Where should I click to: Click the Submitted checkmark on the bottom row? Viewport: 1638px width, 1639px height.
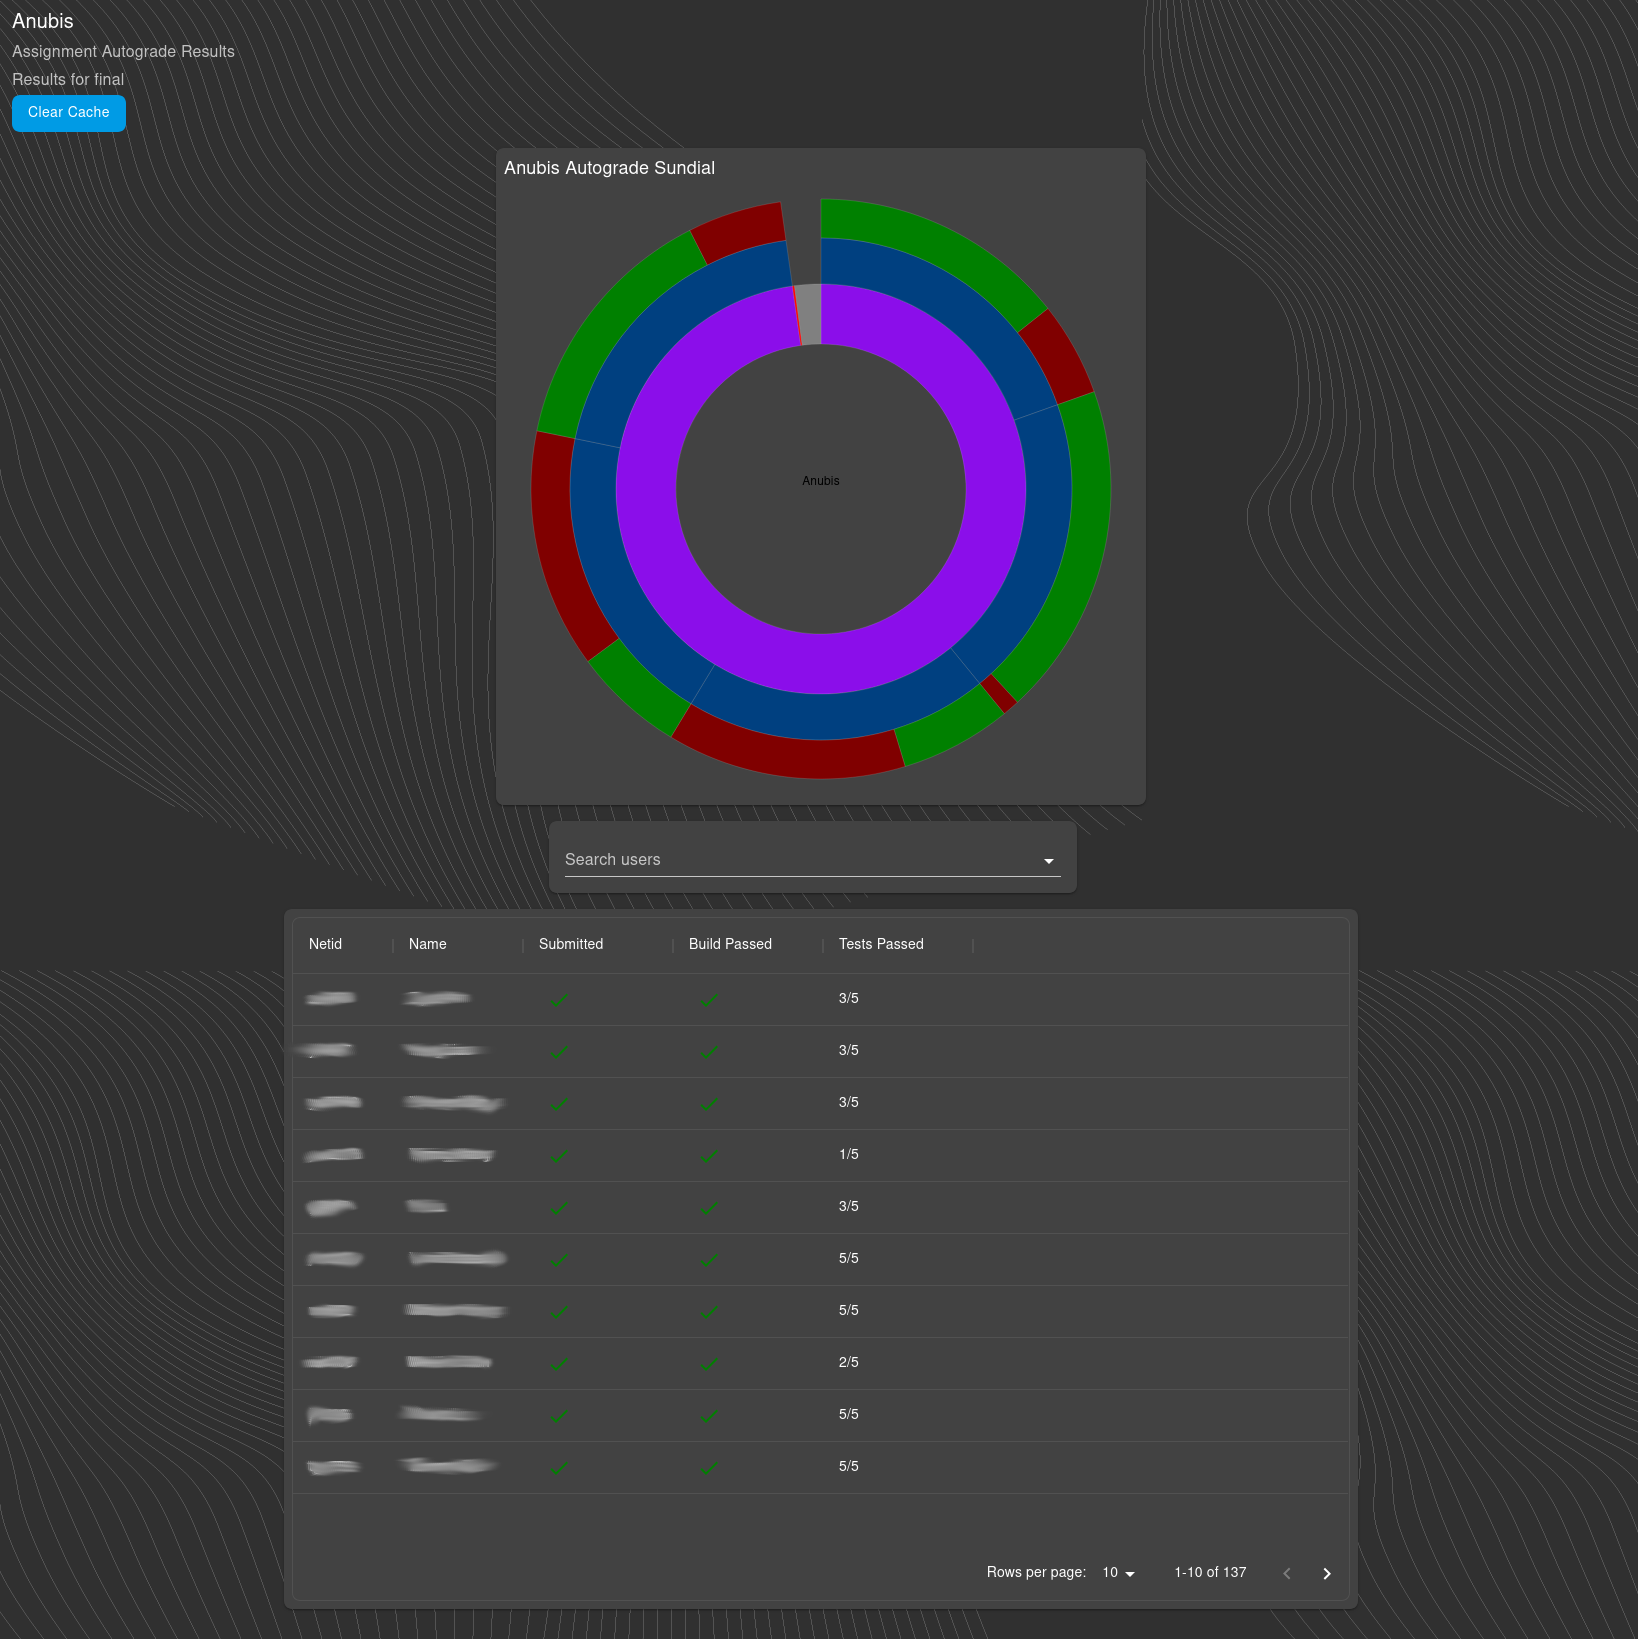pyautogui.click(x=560, y=1467)
